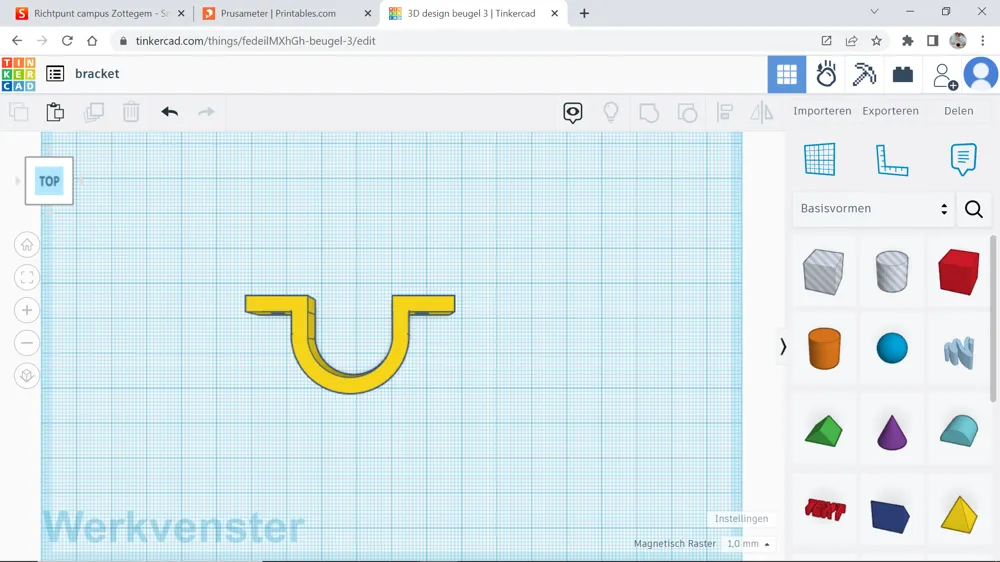Click the Paste clipboard icon

(55, 112)
